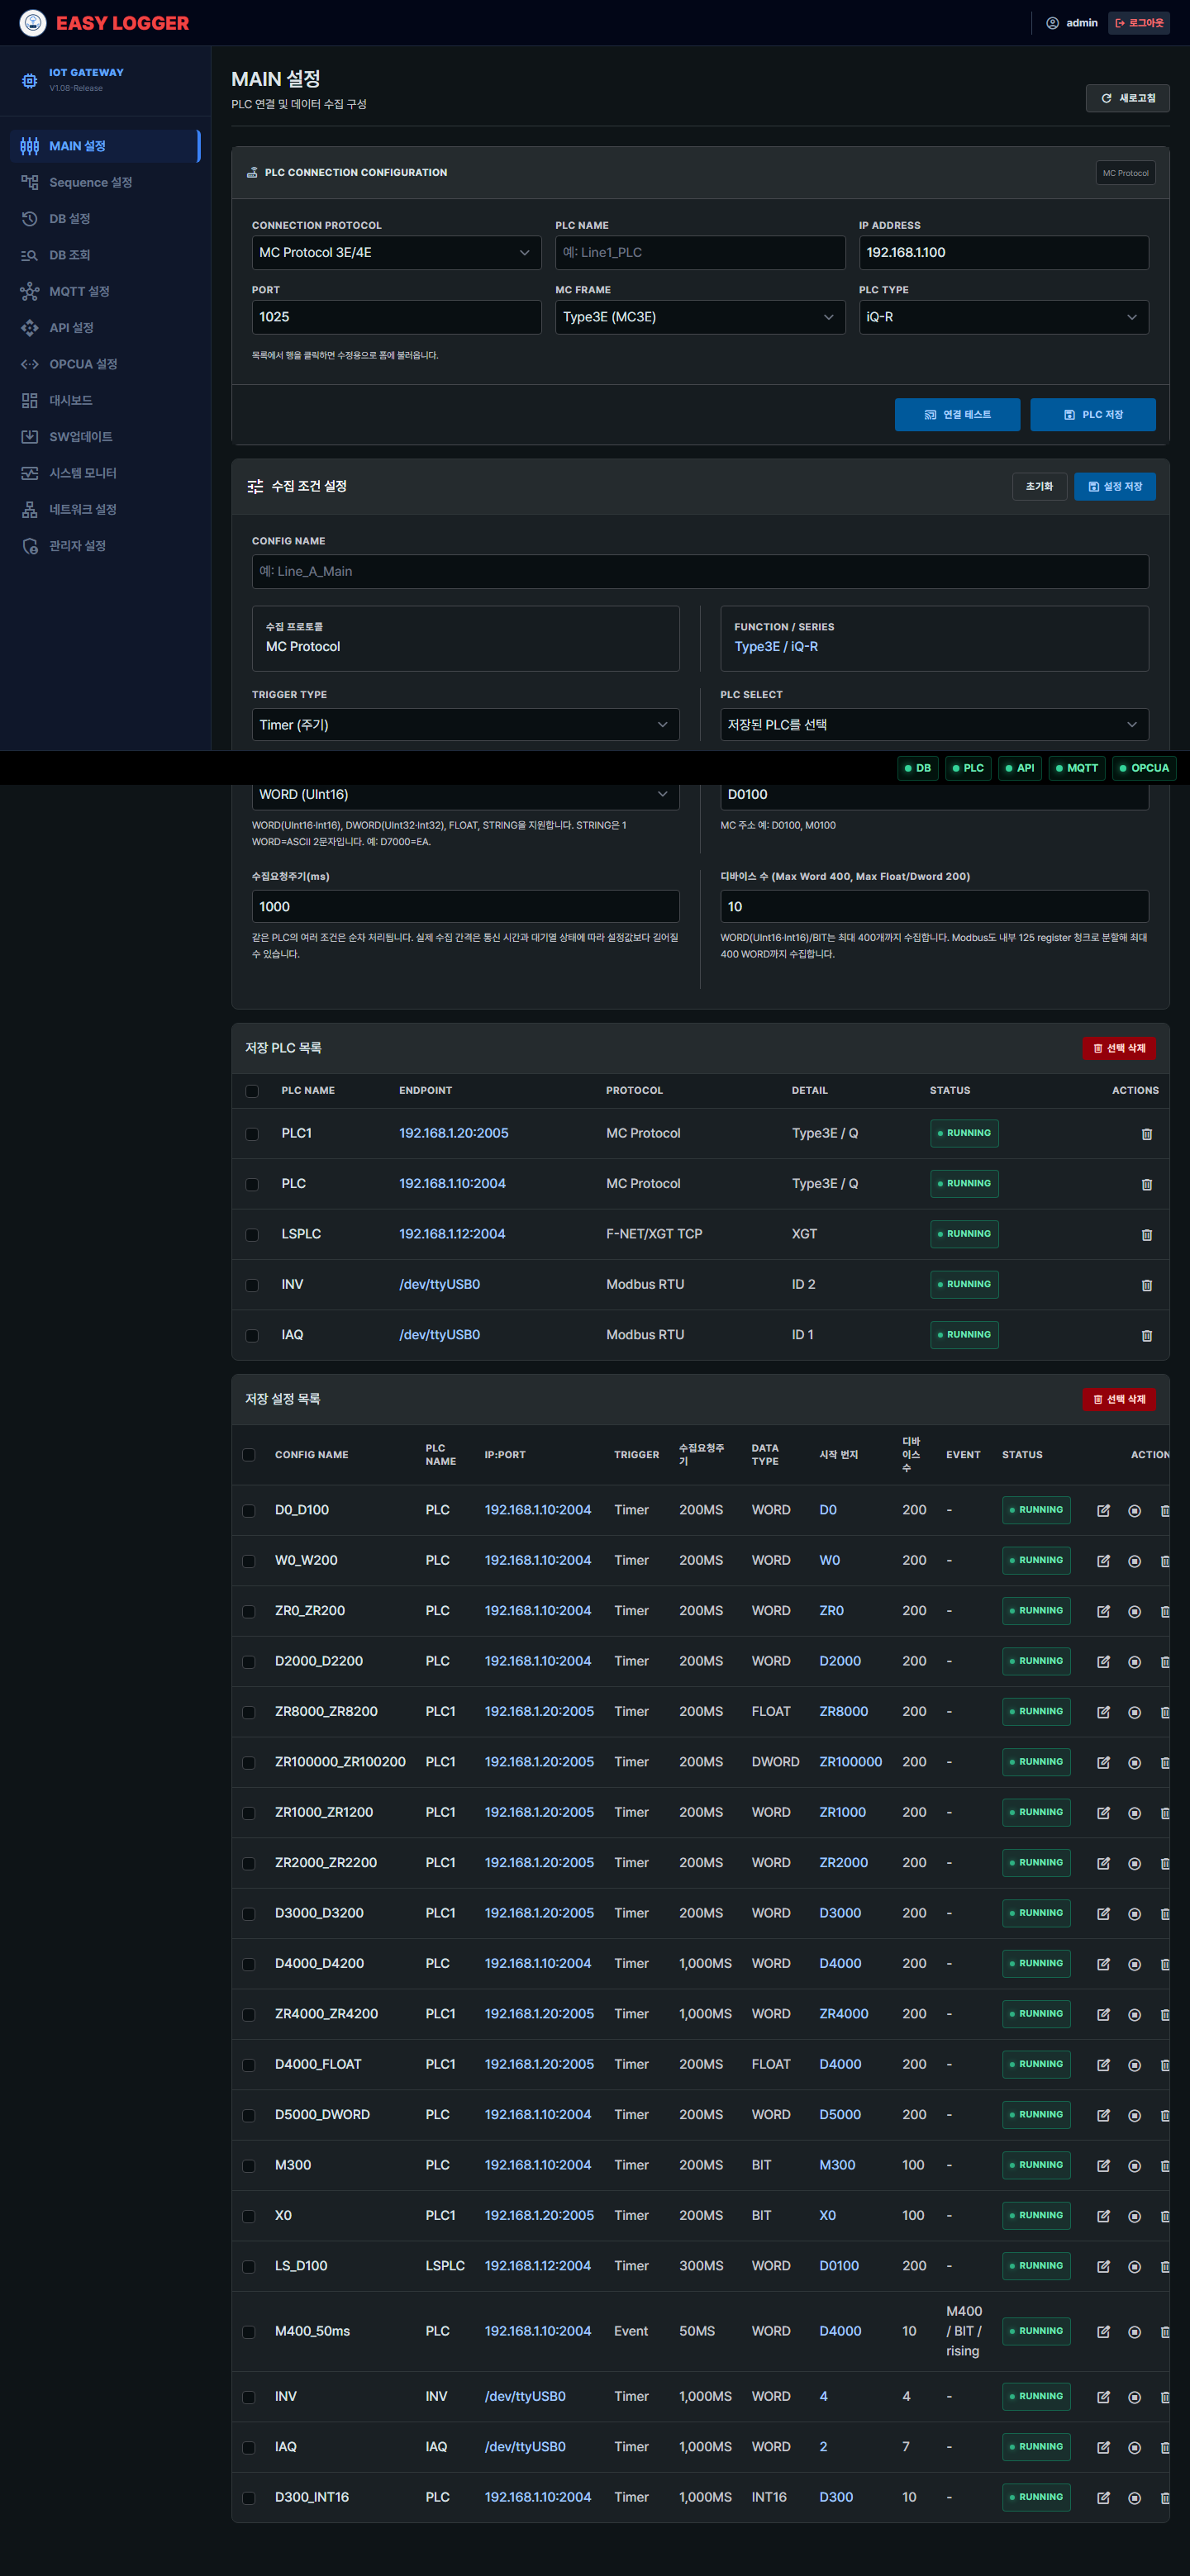Select all rows in saved PLC list
The image size is (1190, 2576).
(252, 1091)
